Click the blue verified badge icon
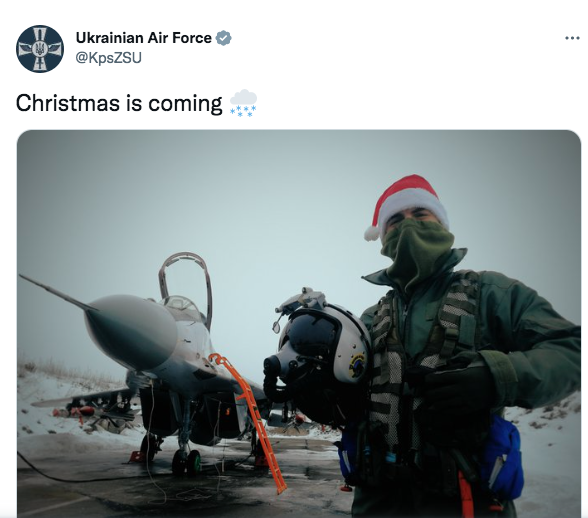 pyautogui.click(x=224, y=38)
